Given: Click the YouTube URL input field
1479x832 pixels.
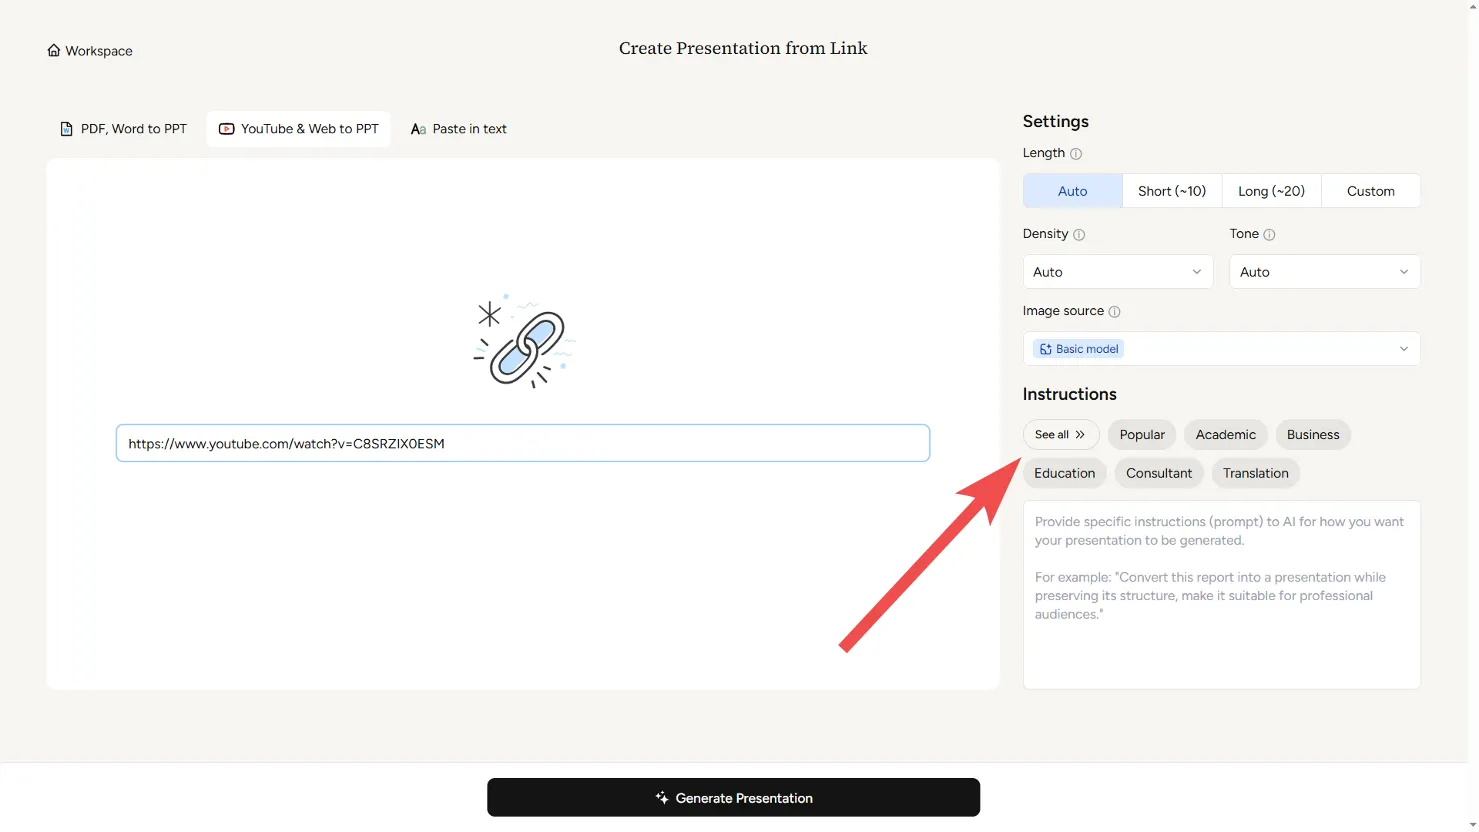Looking at the screenshot, I should tap(523, 443).
